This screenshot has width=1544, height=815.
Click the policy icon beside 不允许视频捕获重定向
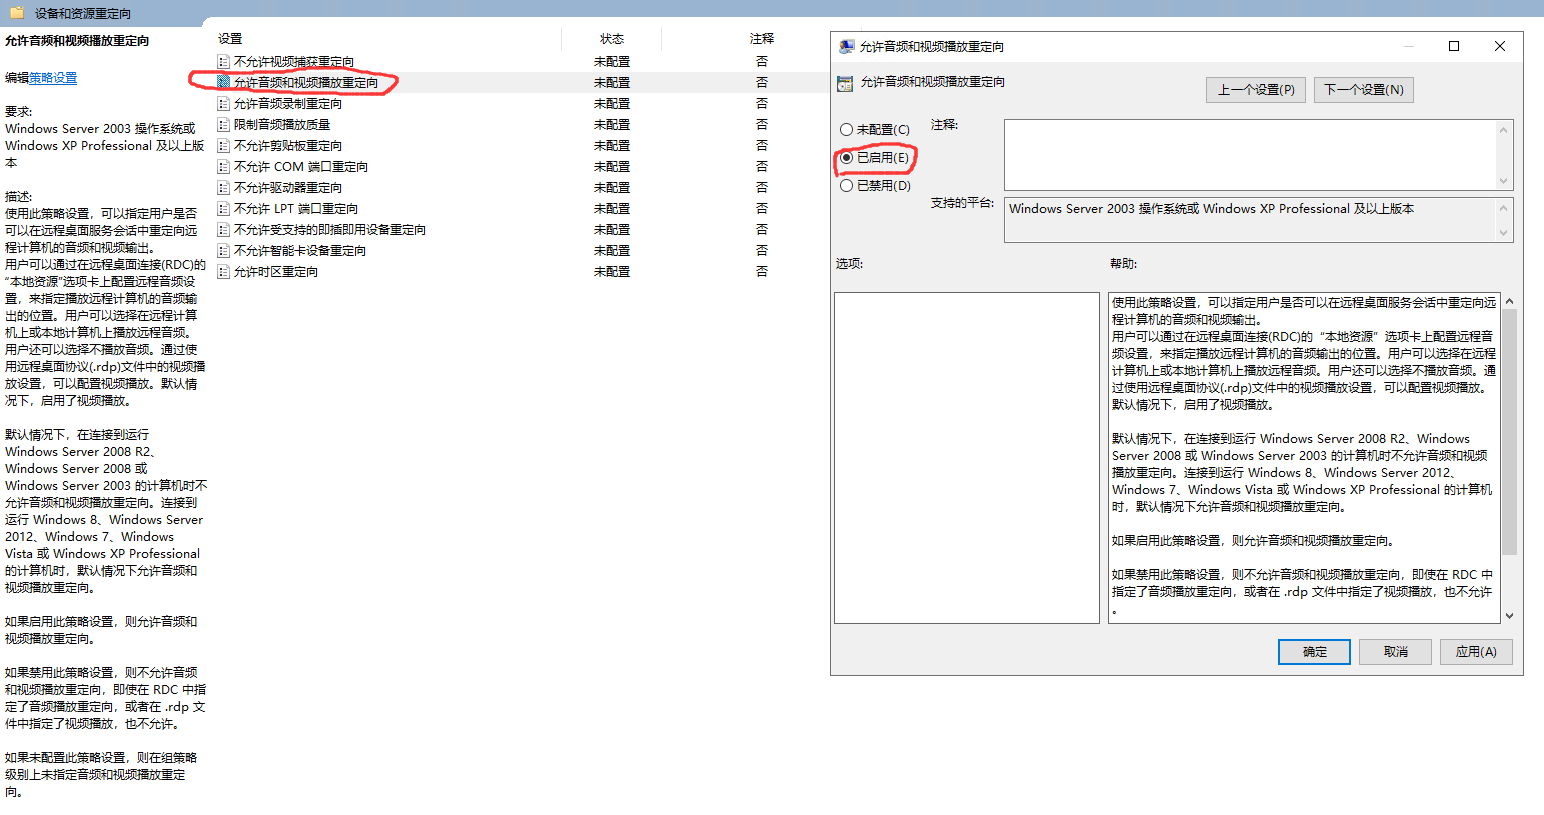pos(224,62)
